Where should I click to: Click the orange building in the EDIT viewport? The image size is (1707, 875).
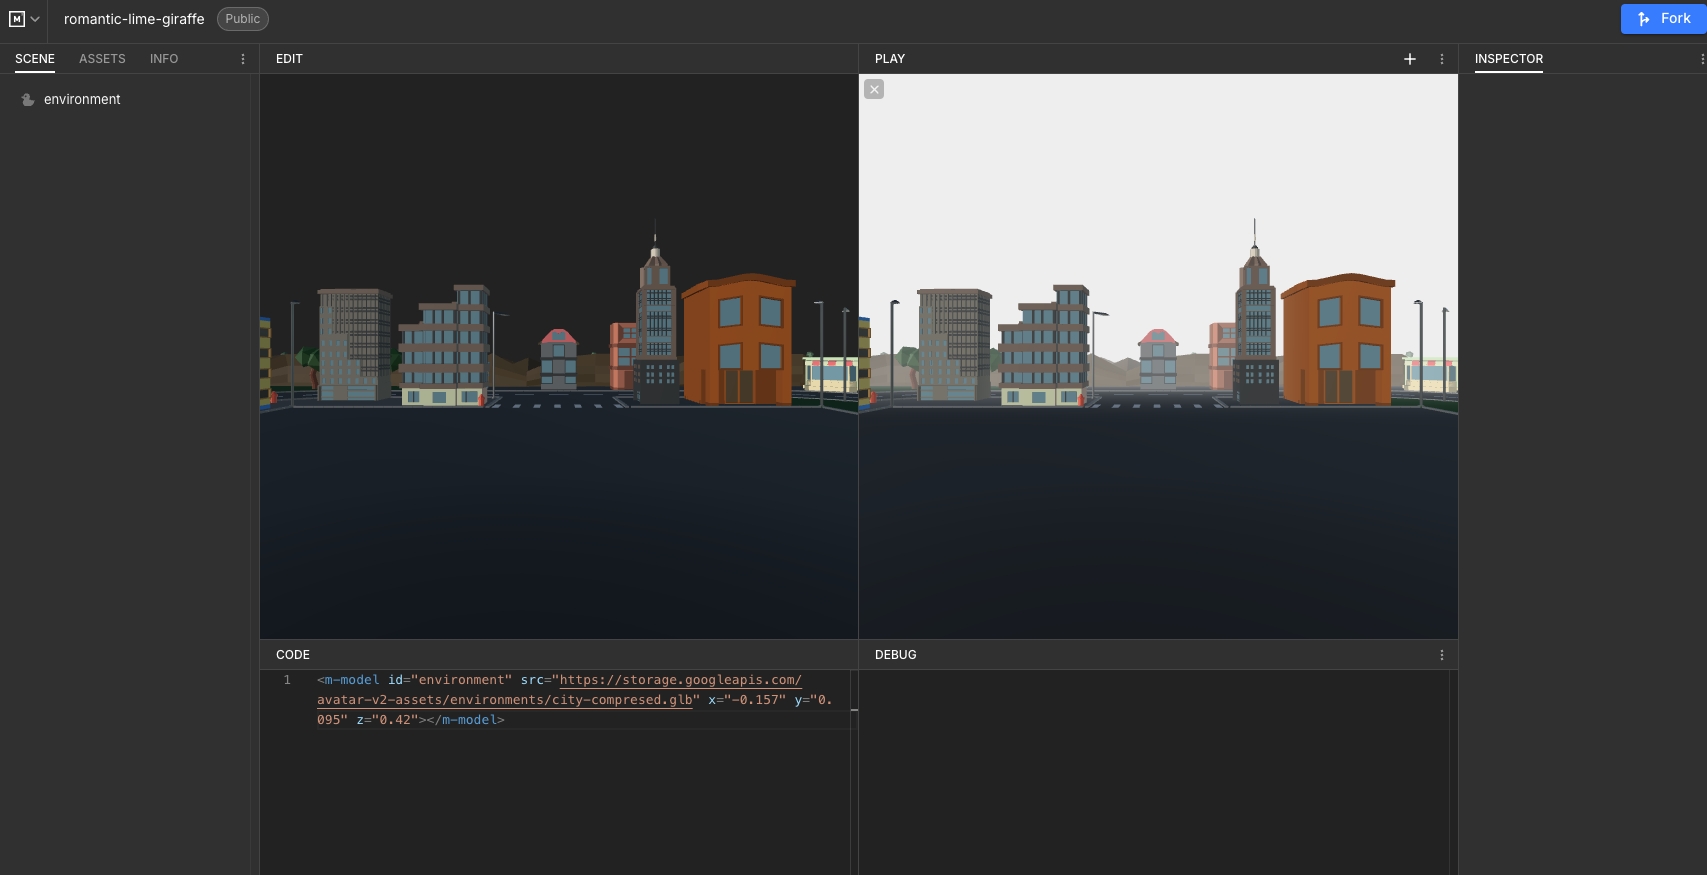tap(738, 340)
